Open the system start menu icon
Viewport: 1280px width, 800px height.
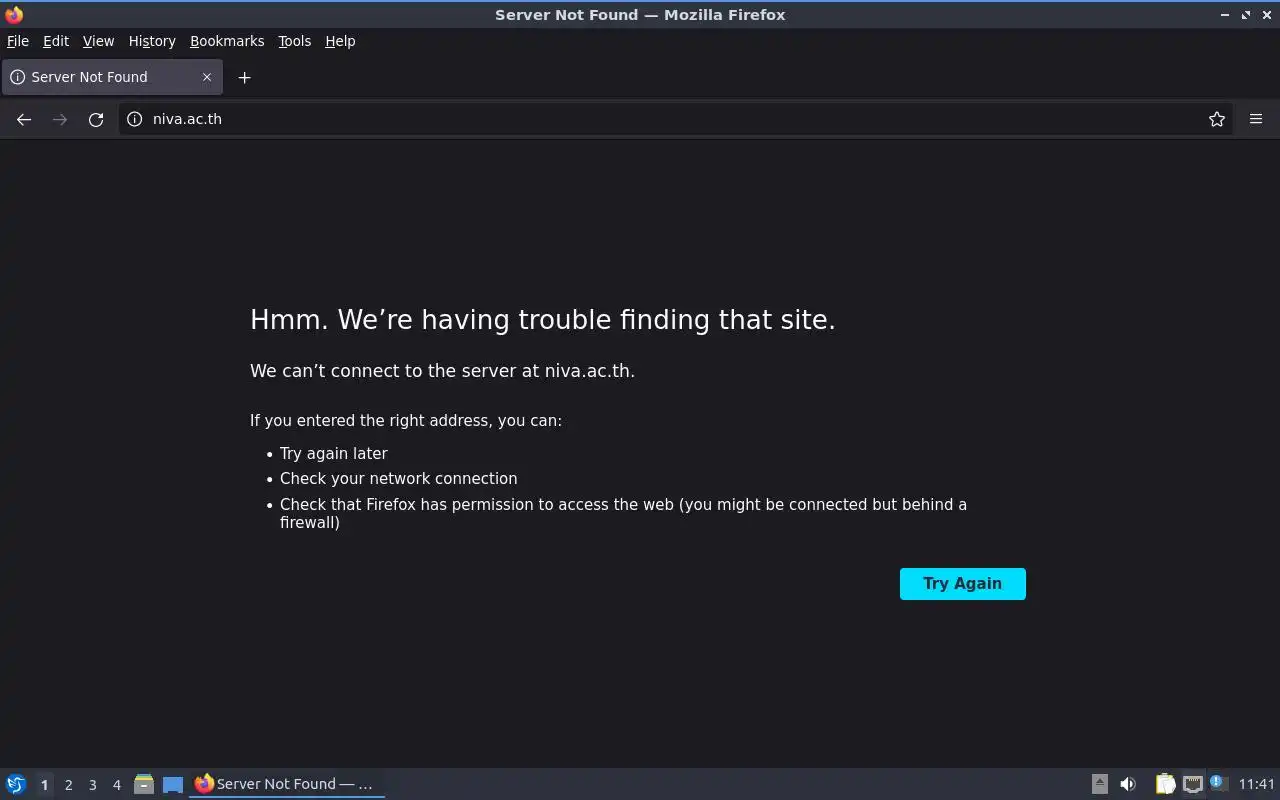point(16,784)
